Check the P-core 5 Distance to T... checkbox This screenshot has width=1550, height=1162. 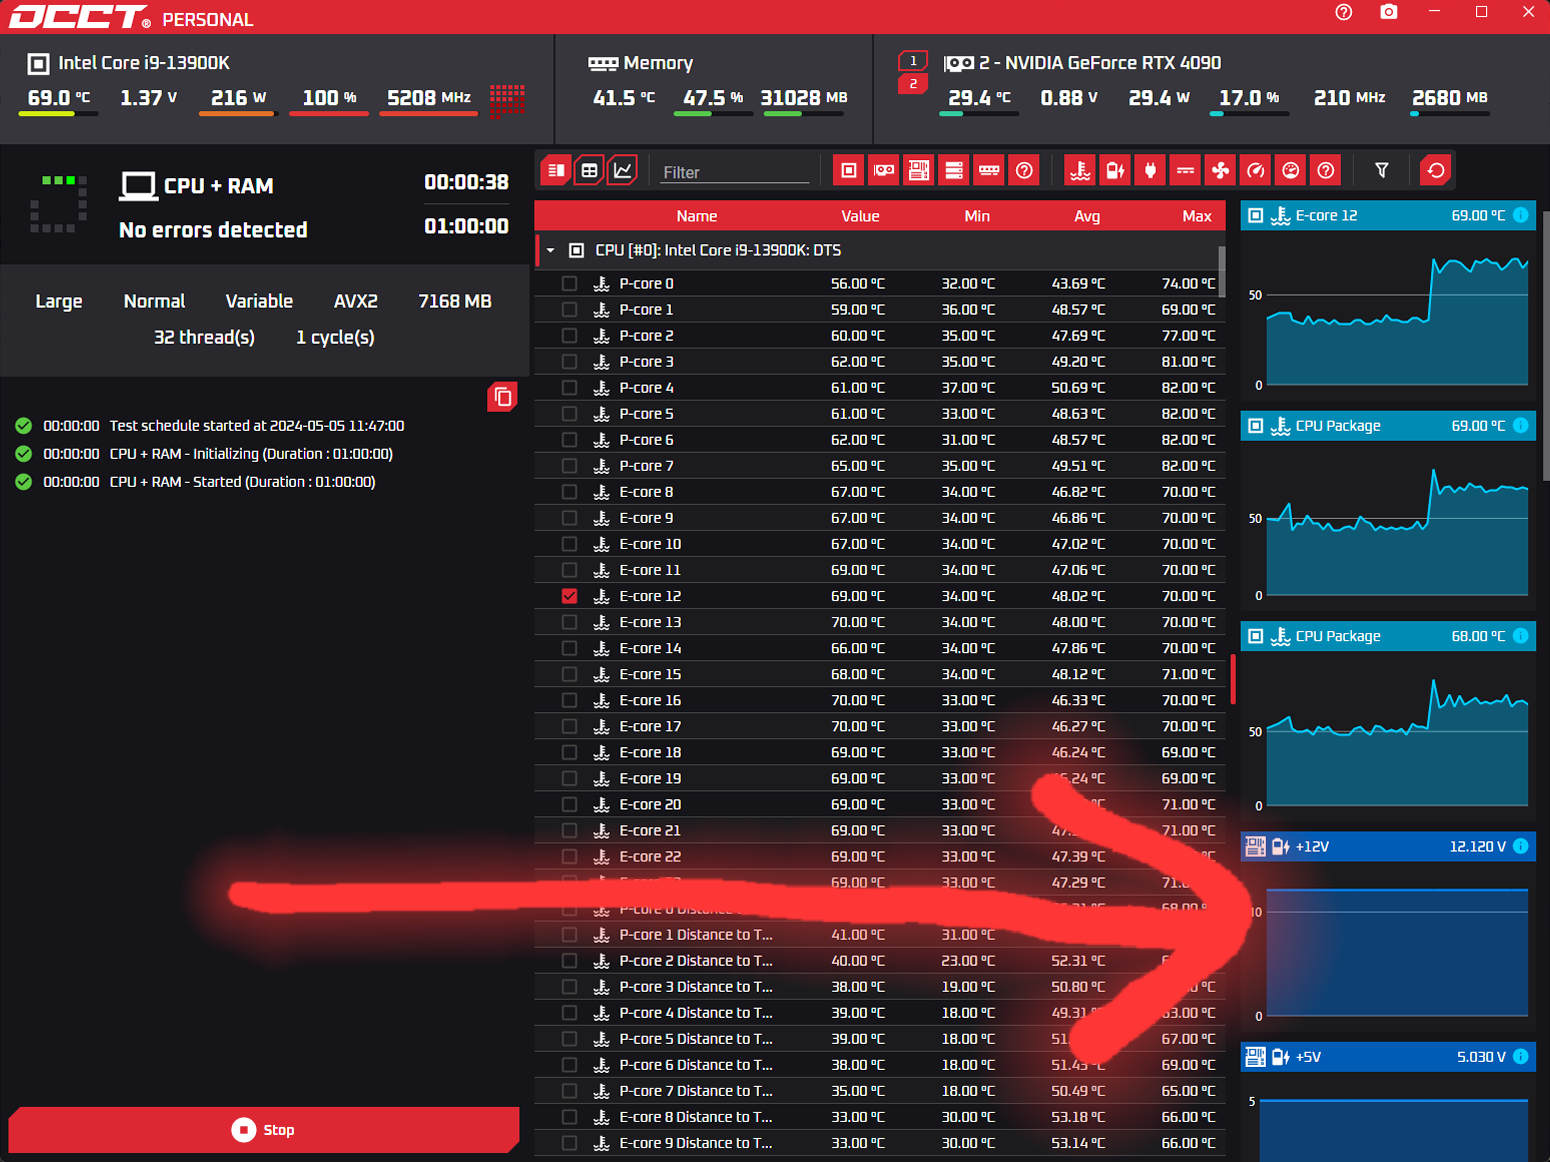[569, 1039]
